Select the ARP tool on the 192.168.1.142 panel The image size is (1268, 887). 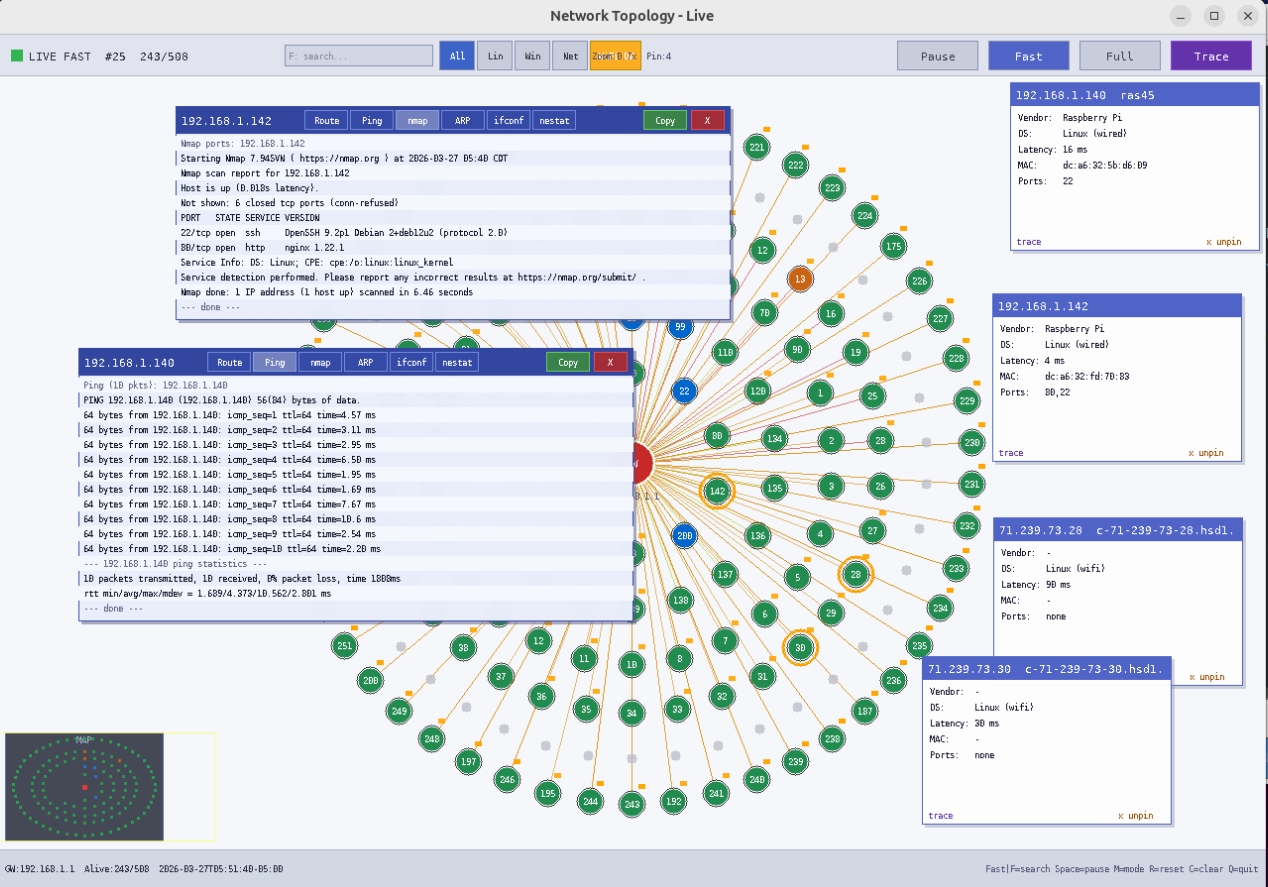(x=462, y=119)
